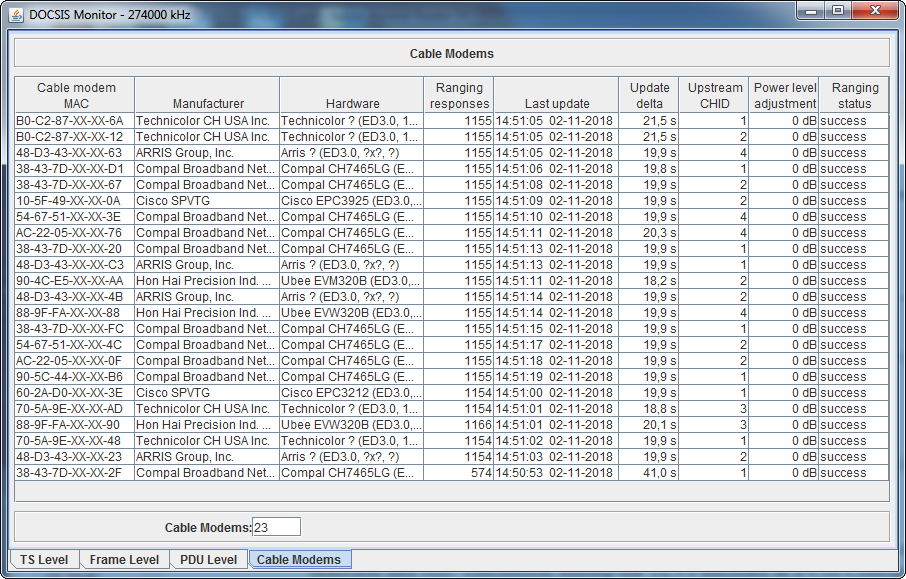This screenshot has height=579, width=906.
Task: Click update delta value 18,8 s
Action: (x=649, y=409)
